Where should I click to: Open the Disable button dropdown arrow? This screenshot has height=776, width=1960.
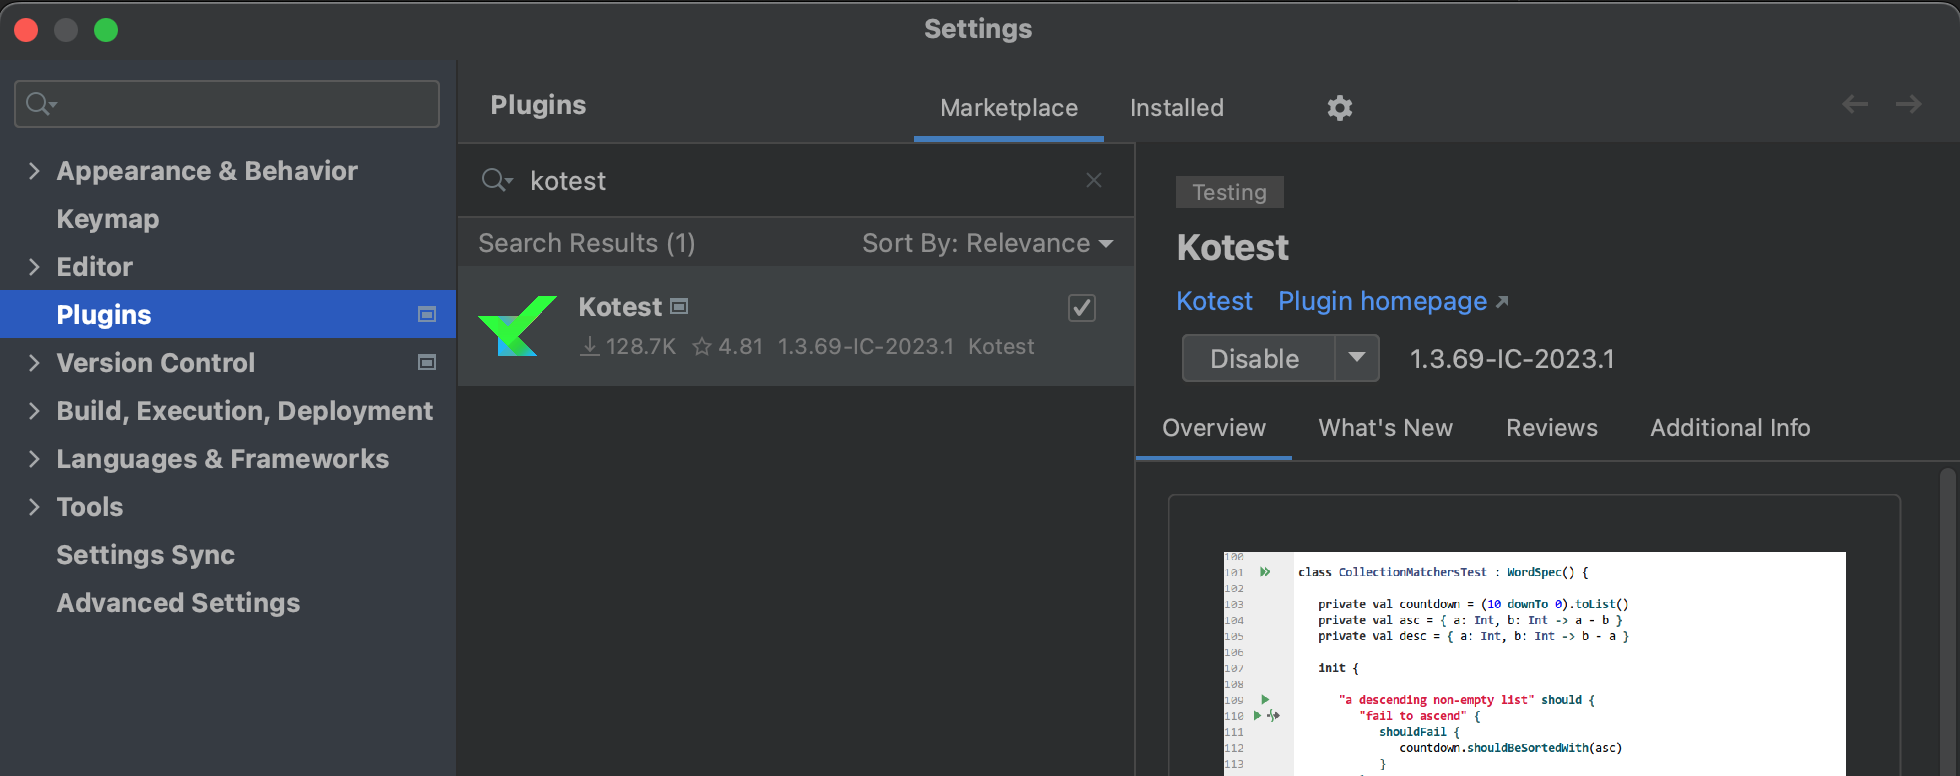click(x=1357, y=358)
